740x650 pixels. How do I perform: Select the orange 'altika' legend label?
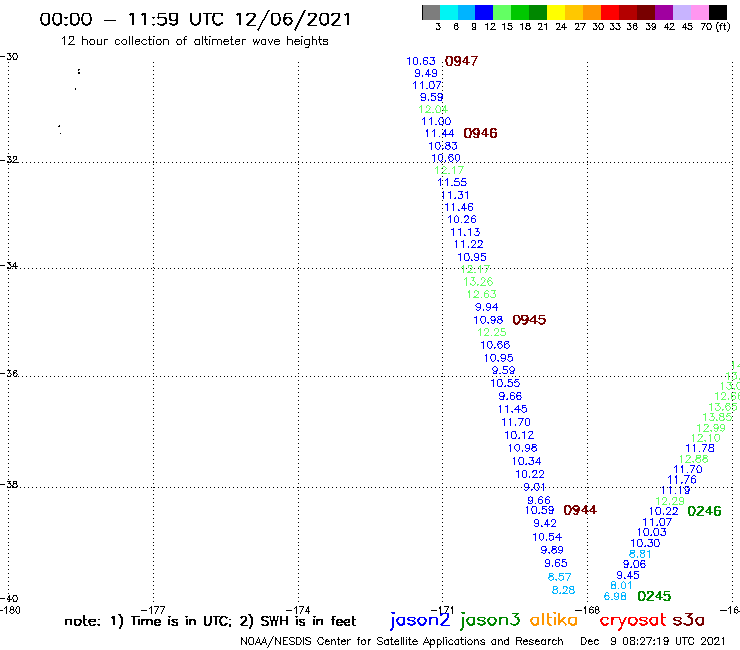(x=554, y=620)
